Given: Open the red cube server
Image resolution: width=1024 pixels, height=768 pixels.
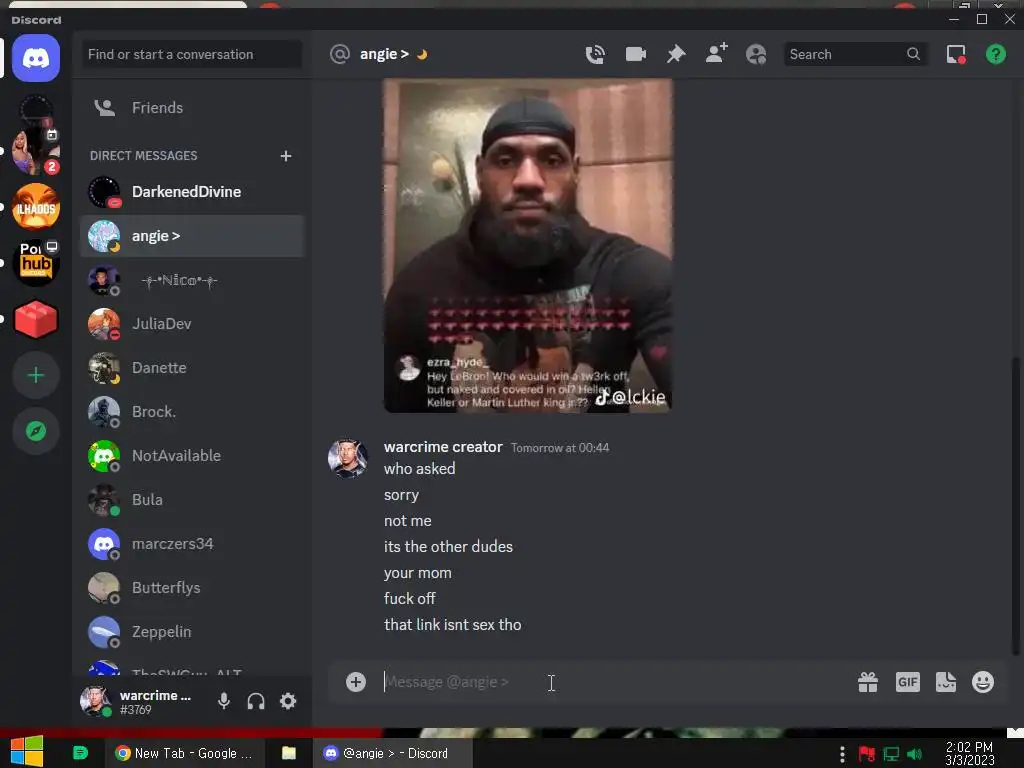Looking at the screenshot, I should click(x=36, y=319).
